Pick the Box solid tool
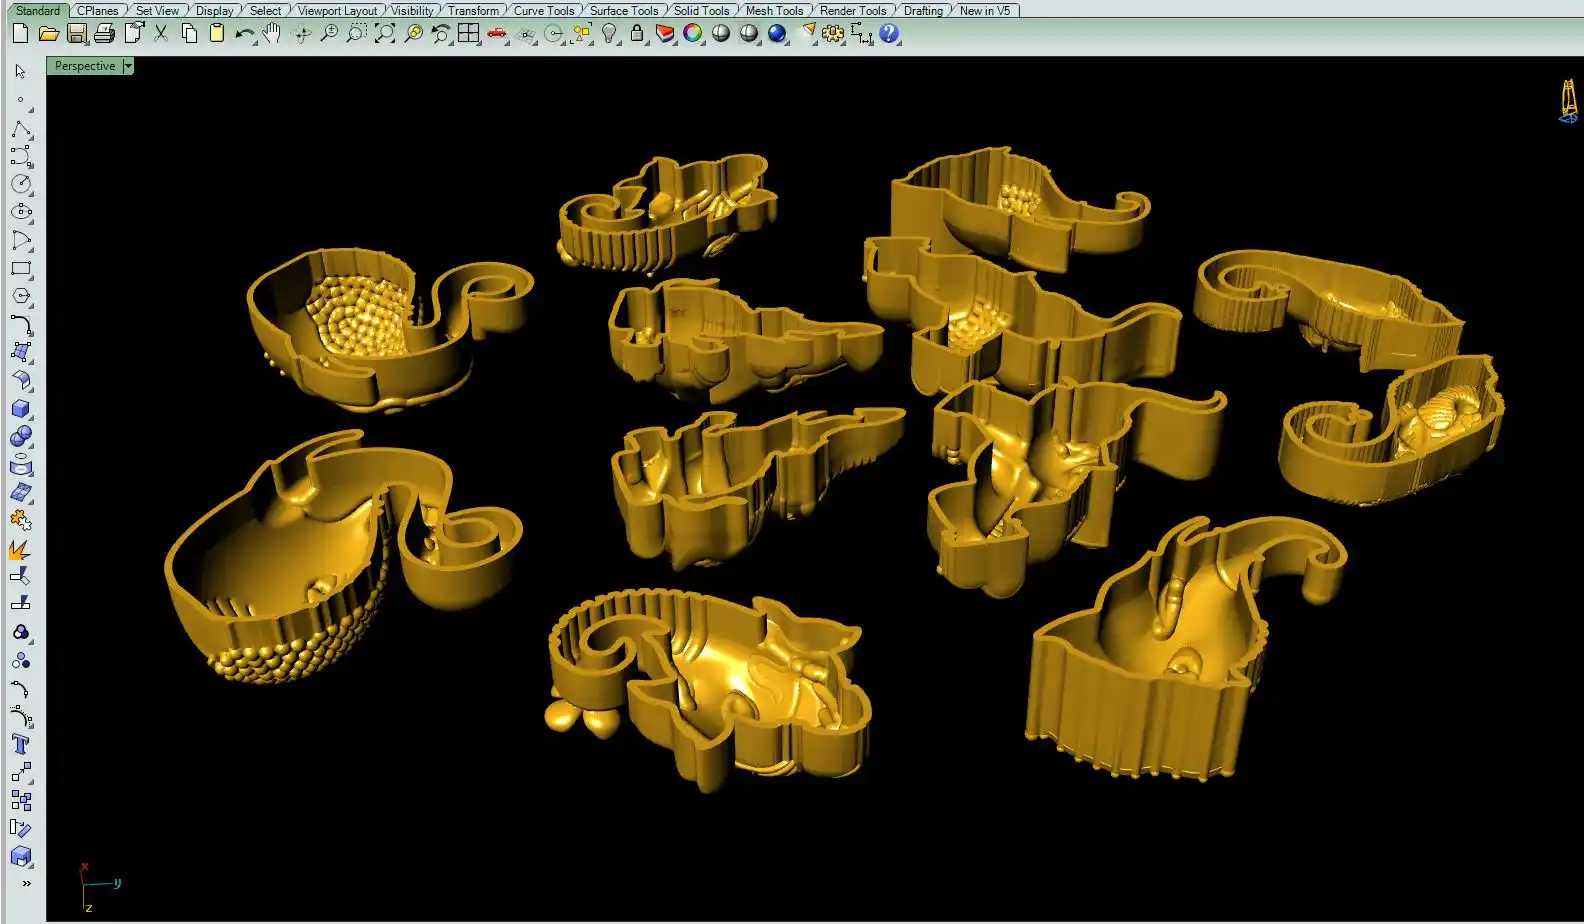This screenshot has width=1584, height=924. [21, 409]
